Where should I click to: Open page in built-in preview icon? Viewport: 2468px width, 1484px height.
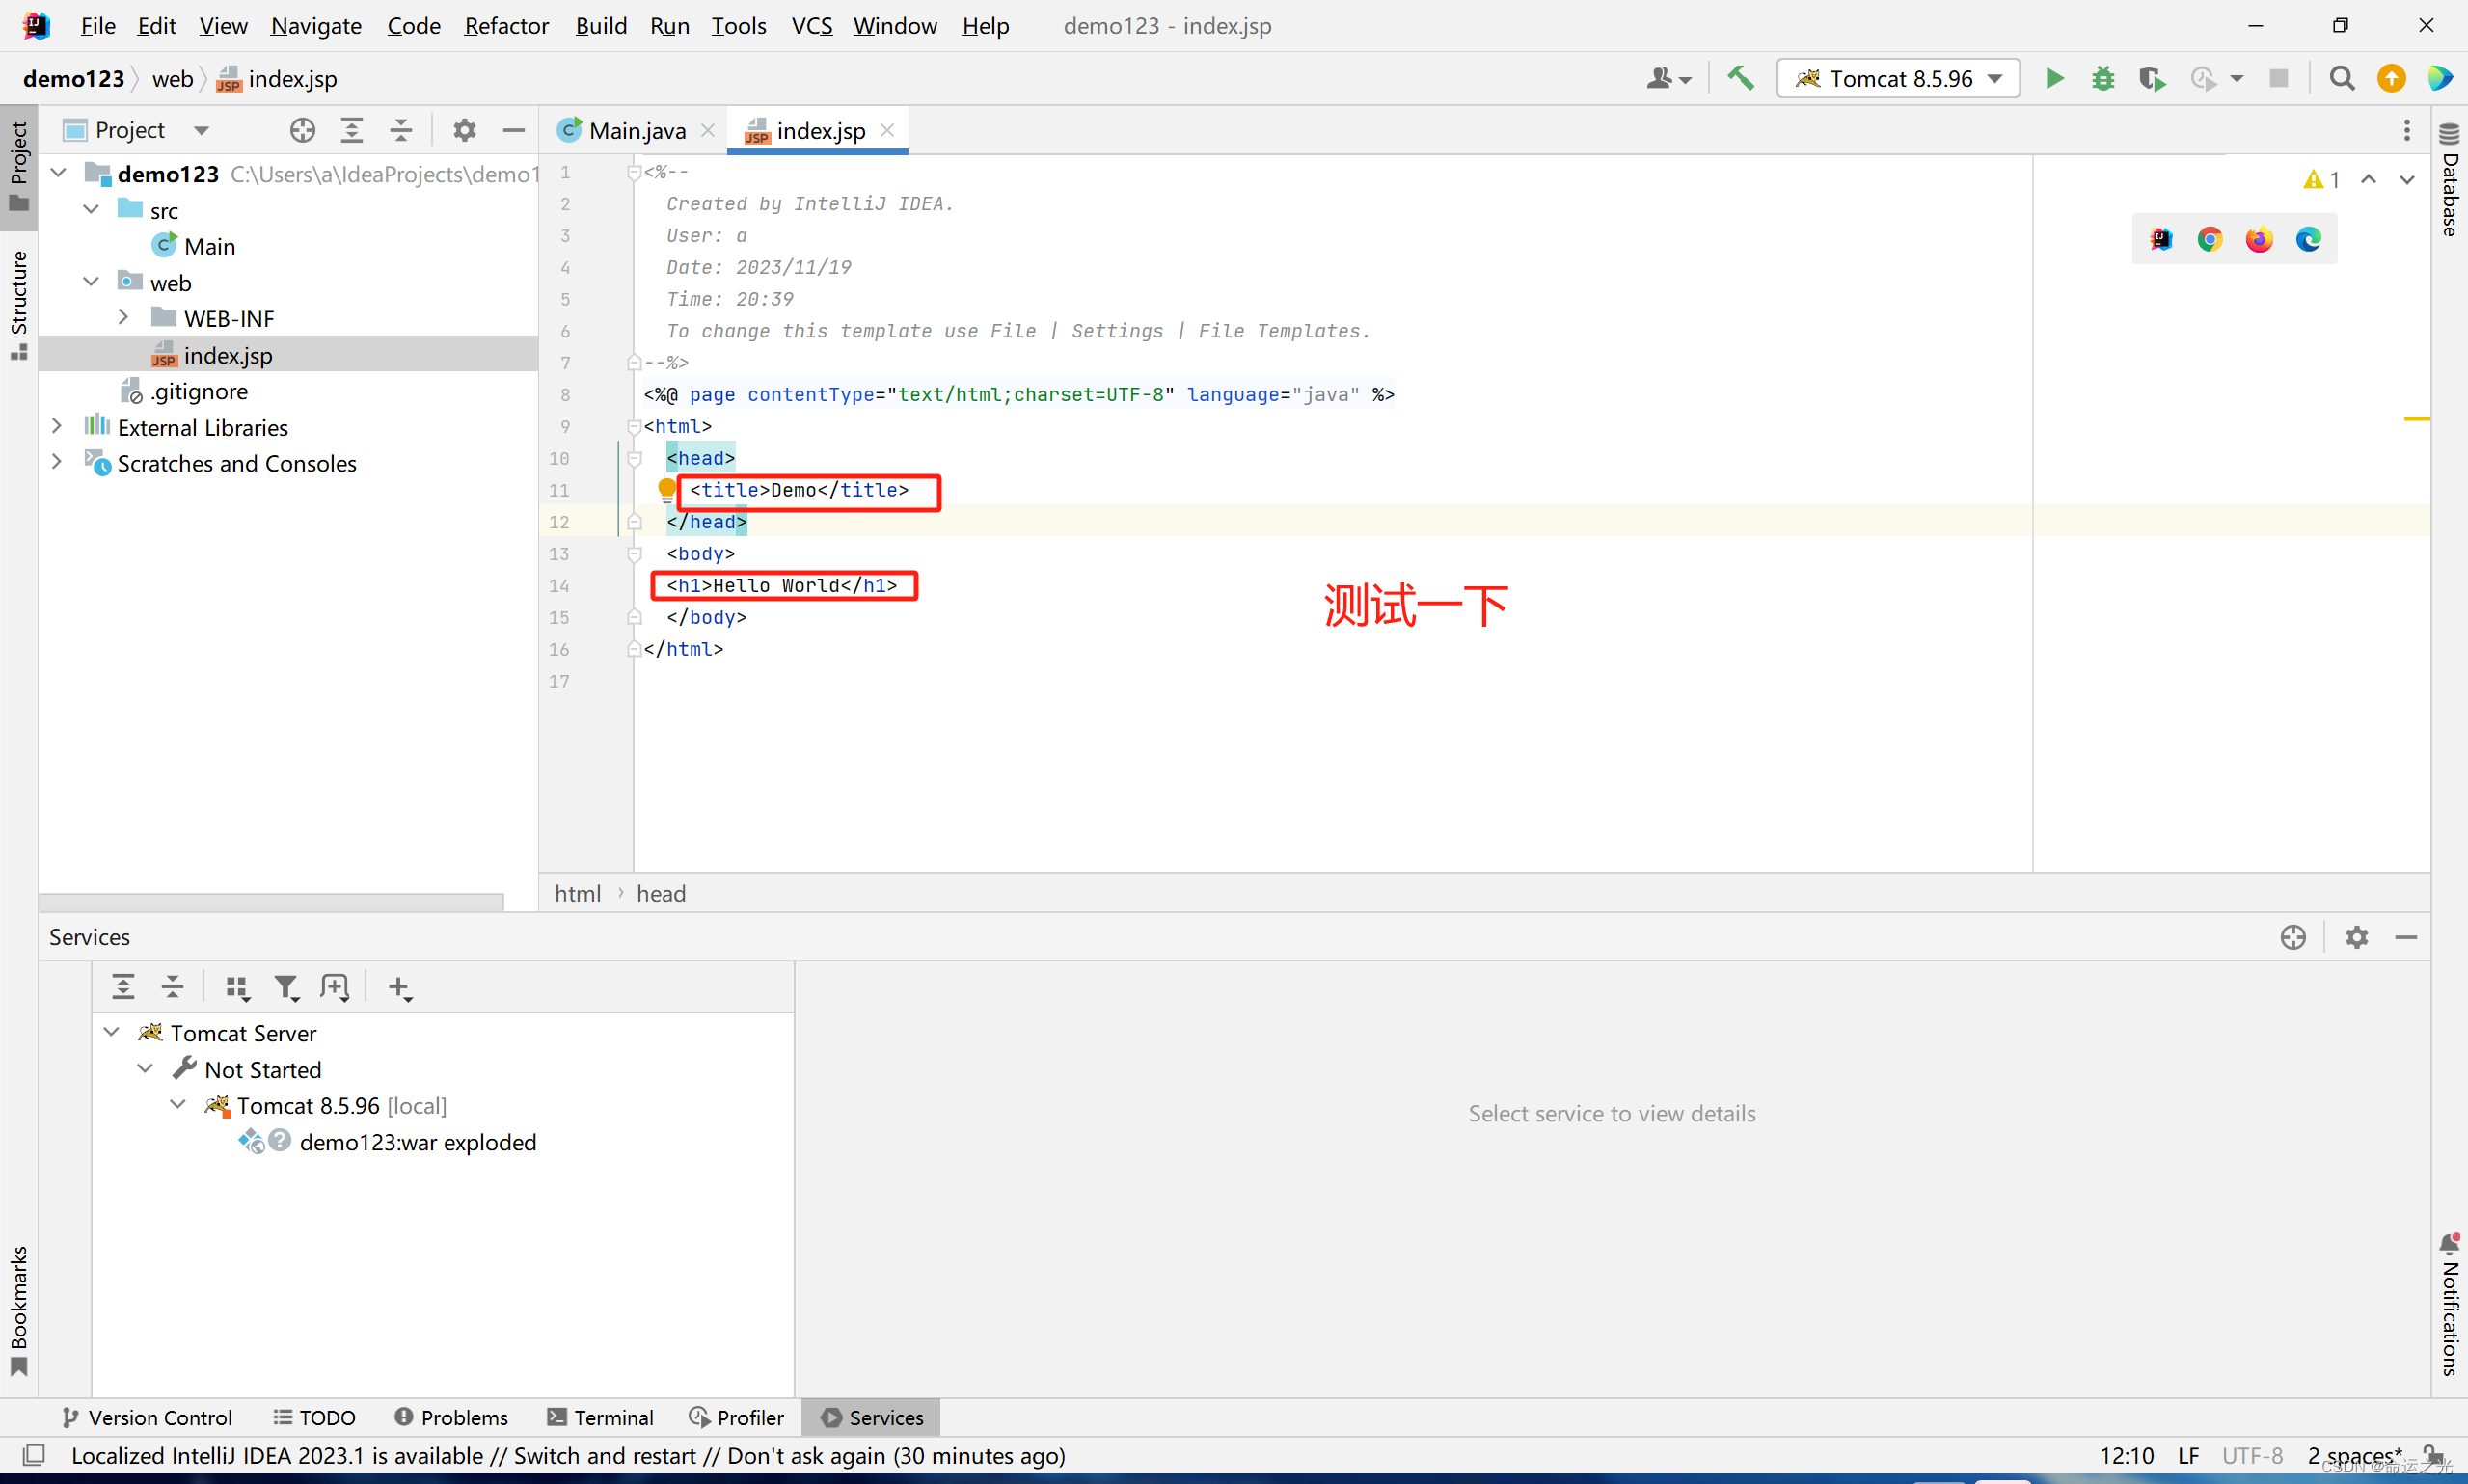click(2161, 239)
